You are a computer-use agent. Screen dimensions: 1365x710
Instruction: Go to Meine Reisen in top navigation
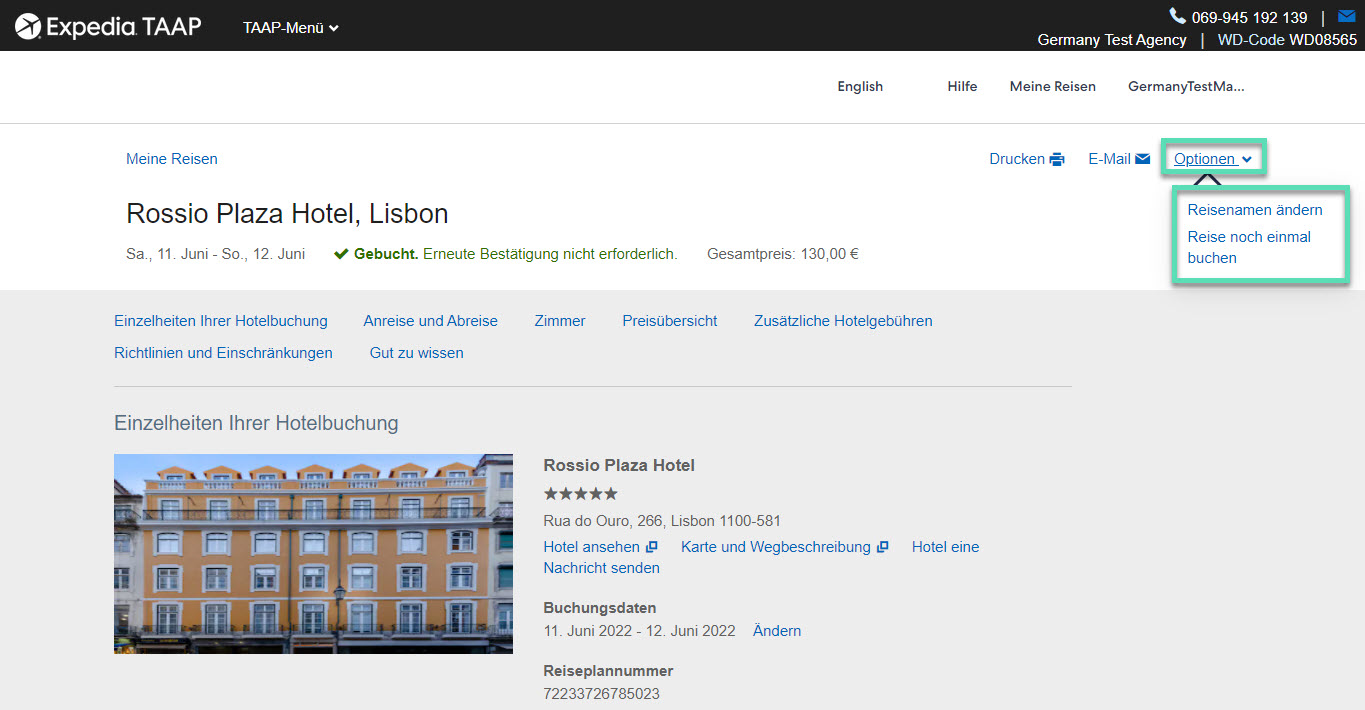pos(1052,86)
